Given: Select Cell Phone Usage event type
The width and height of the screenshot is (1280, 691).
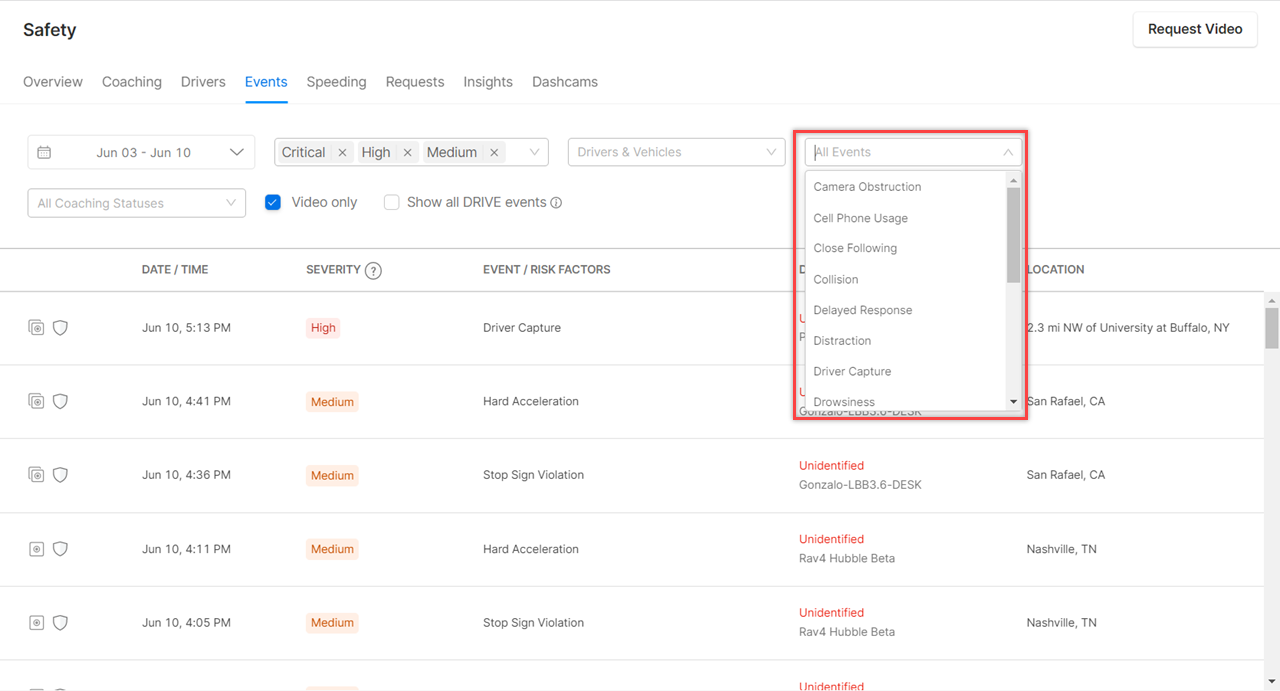Looking at the screenshot, I should (905, 218).
